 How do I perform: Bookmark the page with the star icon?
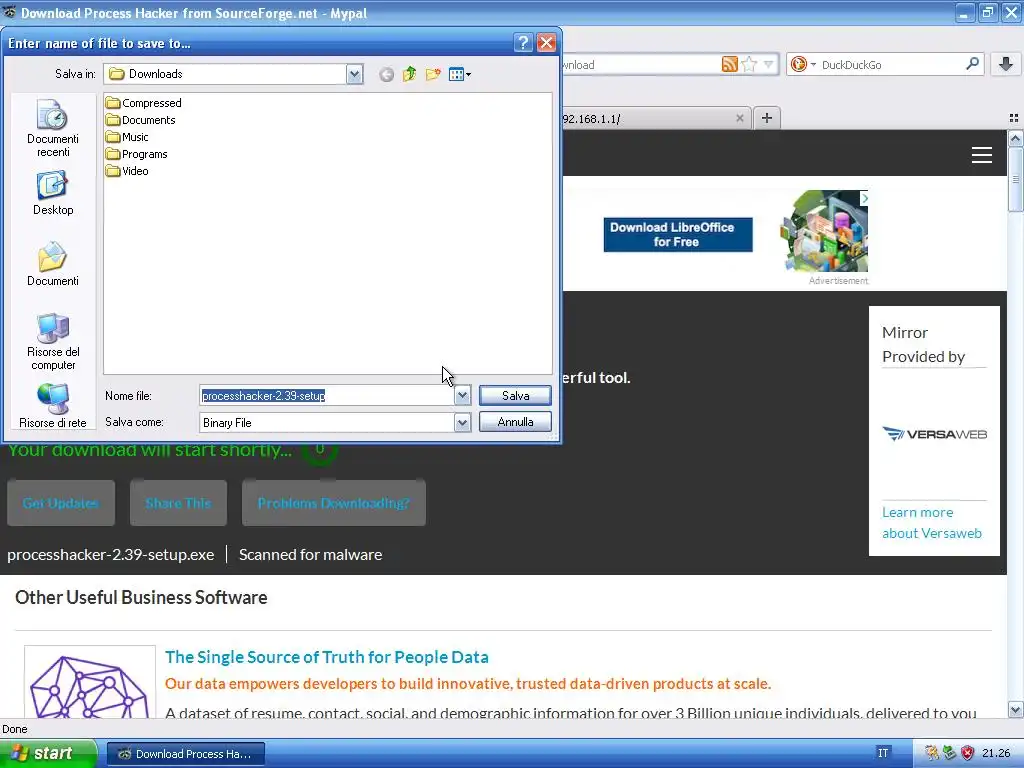coord(749,64)
